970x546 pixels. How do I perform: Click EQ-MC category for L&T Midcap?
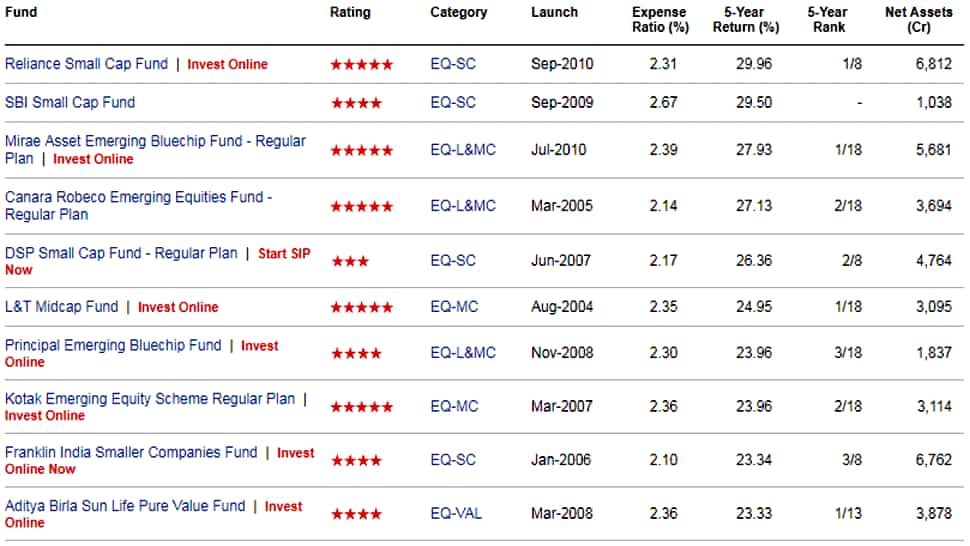[x=454, y=307]
